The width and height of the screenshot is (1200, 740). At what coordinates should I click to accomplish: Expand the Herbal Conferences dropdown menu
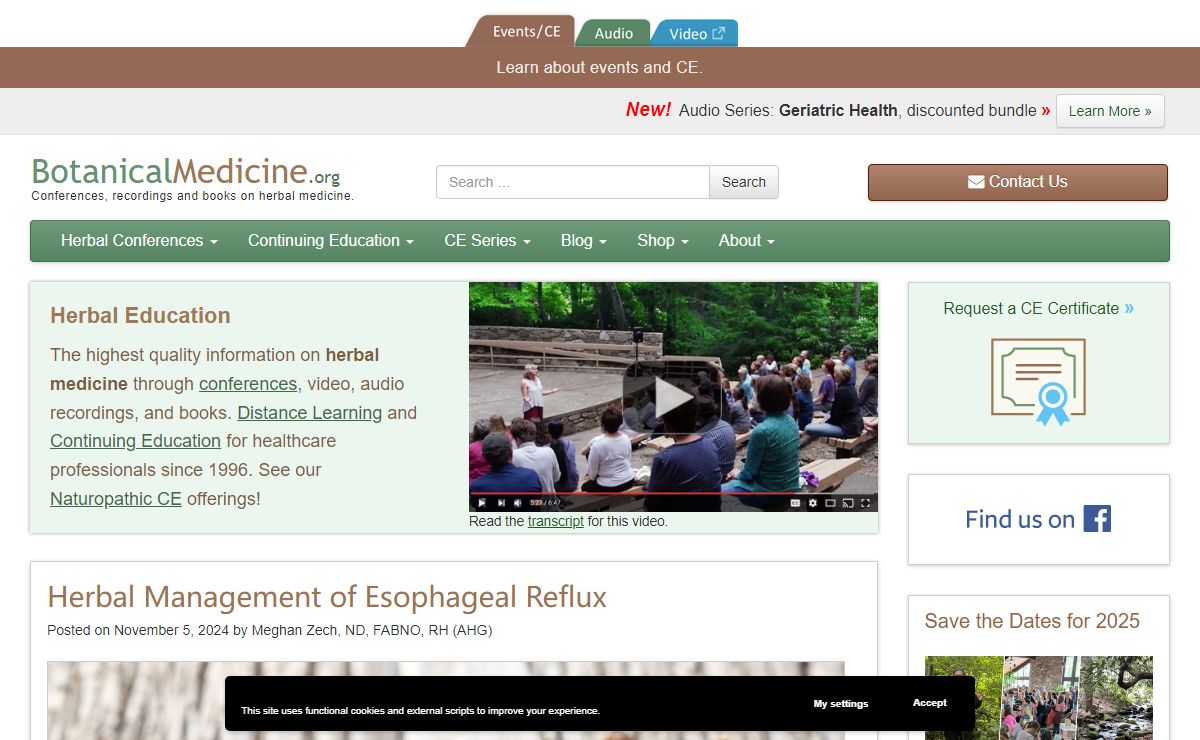pos(139,240)
